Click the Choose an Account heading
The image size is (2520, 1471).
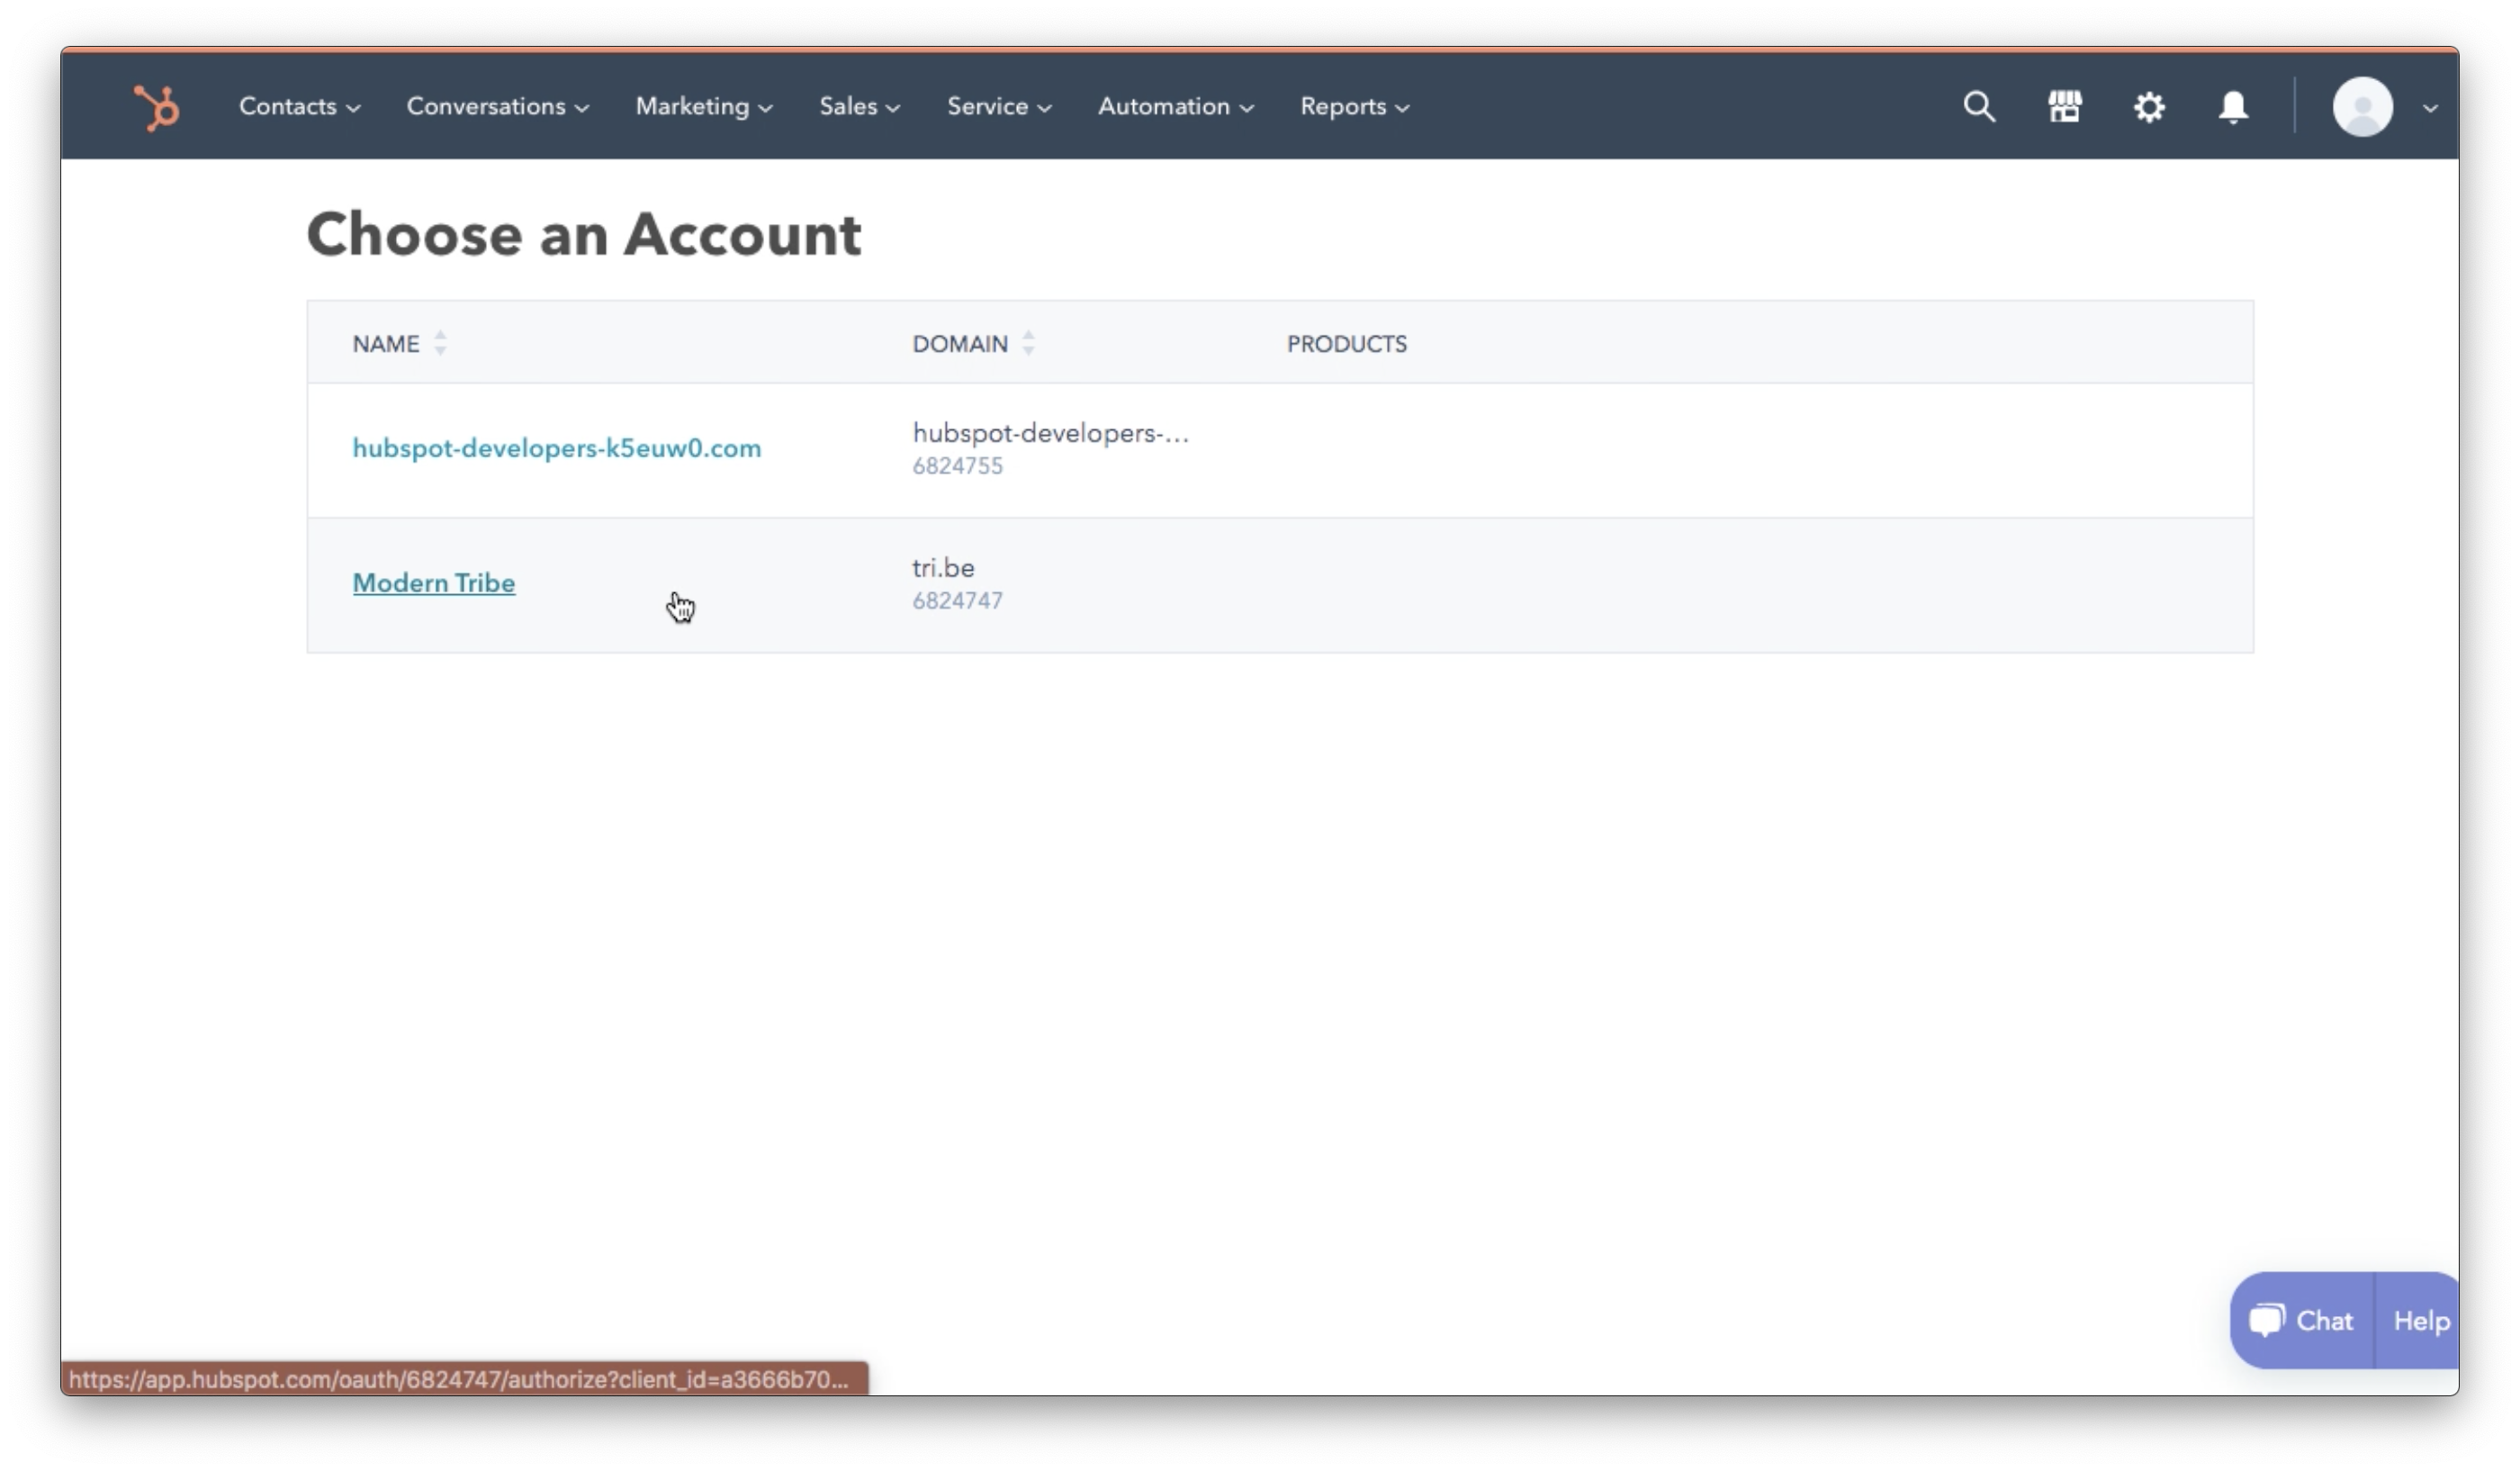583,234
